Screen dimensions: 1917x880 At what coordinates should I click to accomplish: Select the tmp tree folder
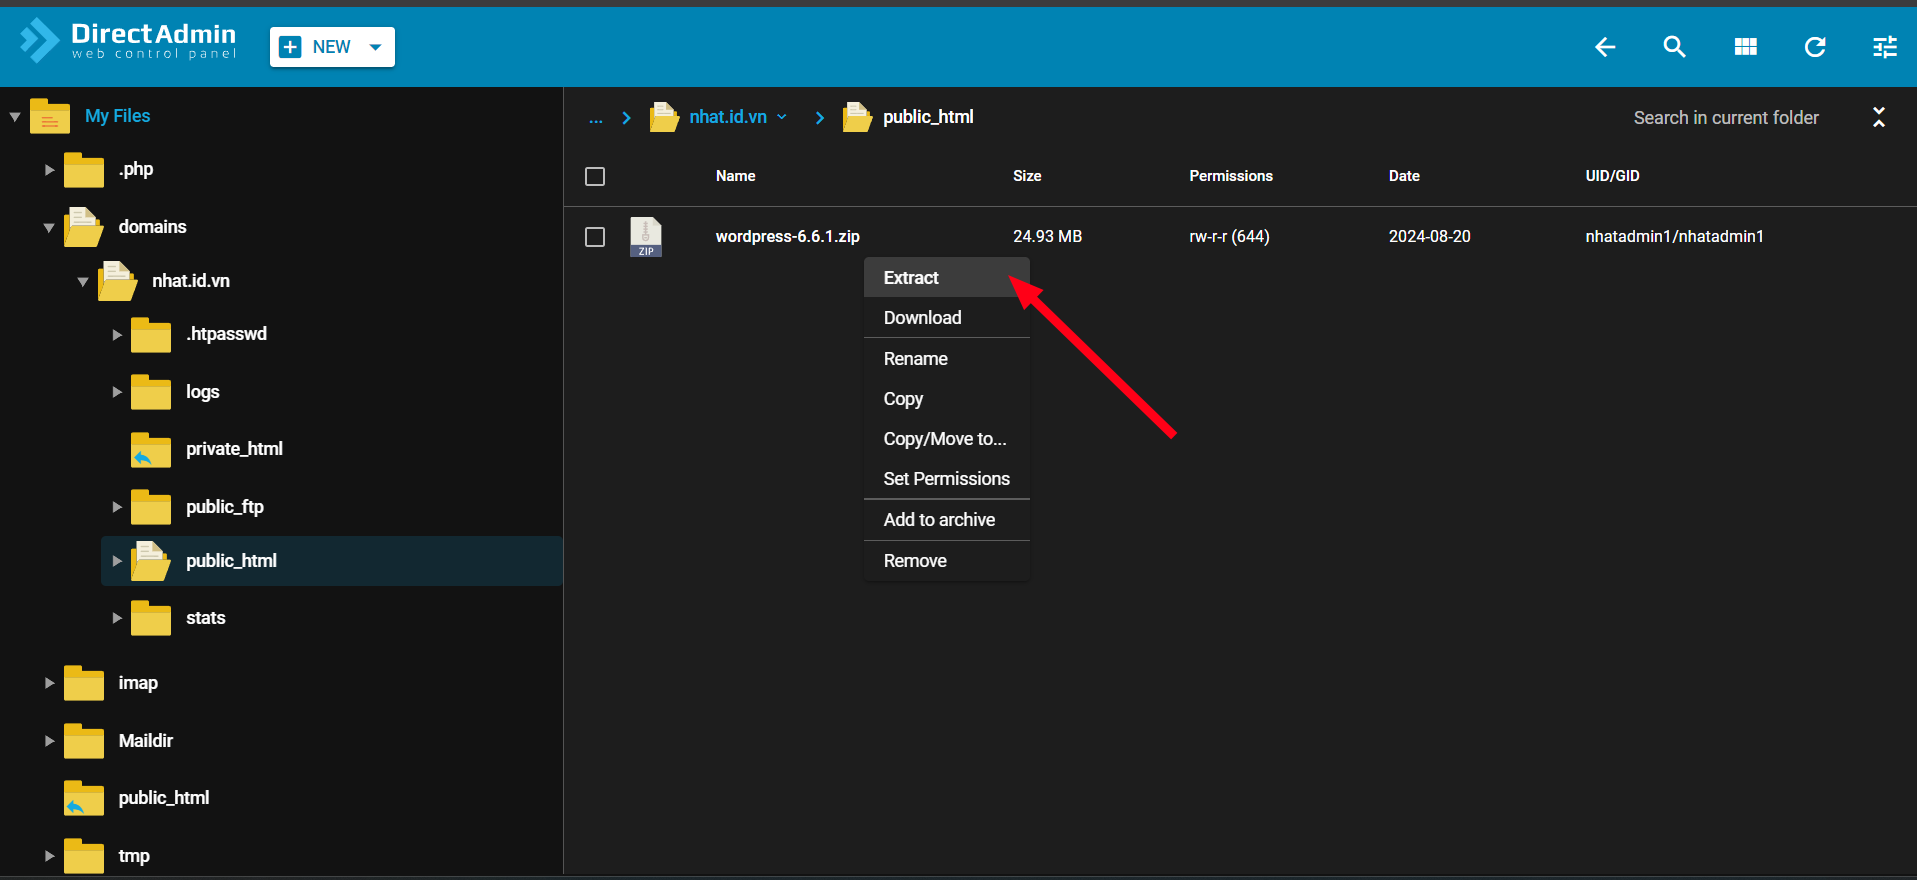[x=134, y=856]
